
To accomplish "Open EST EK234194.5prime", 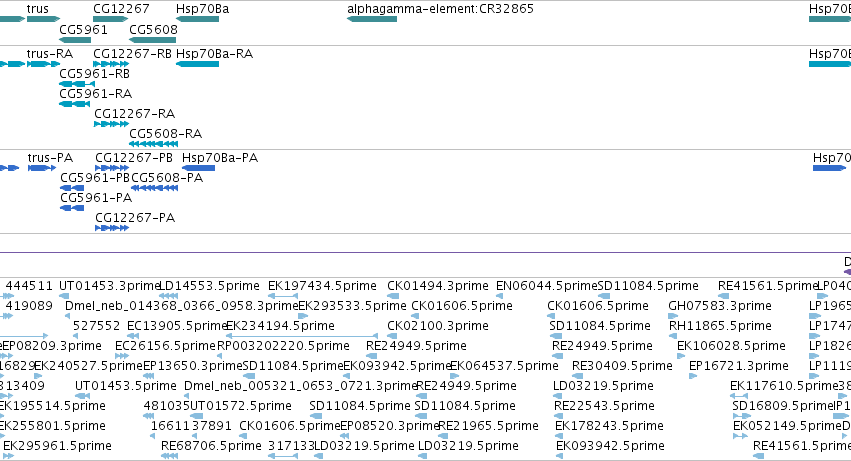I will tap(281, 326).
